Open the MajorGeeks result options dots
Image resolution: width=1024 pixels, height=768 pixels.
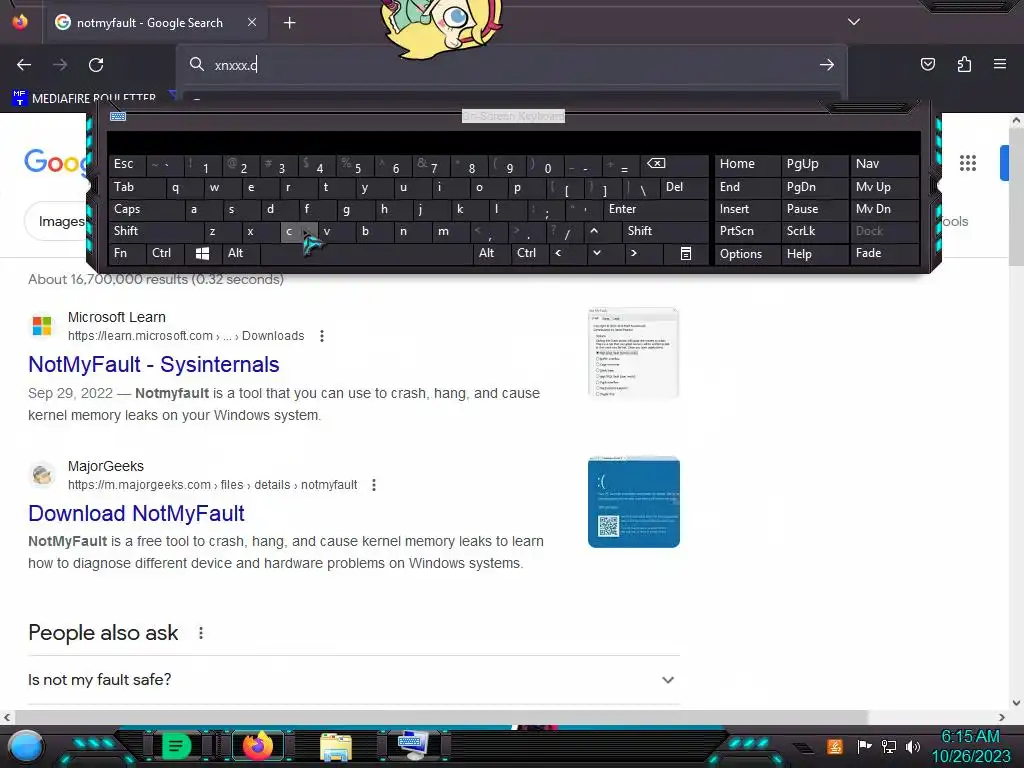click(374, 485)
